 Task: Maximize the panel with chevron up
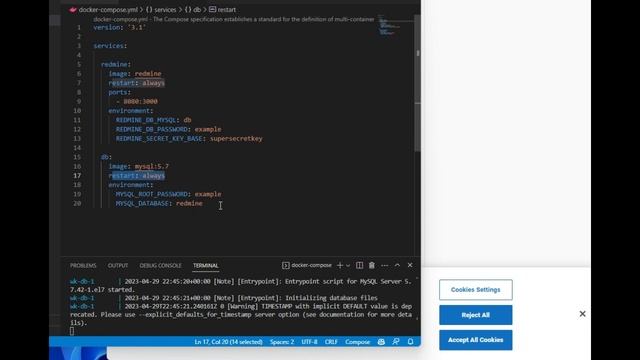397,265
